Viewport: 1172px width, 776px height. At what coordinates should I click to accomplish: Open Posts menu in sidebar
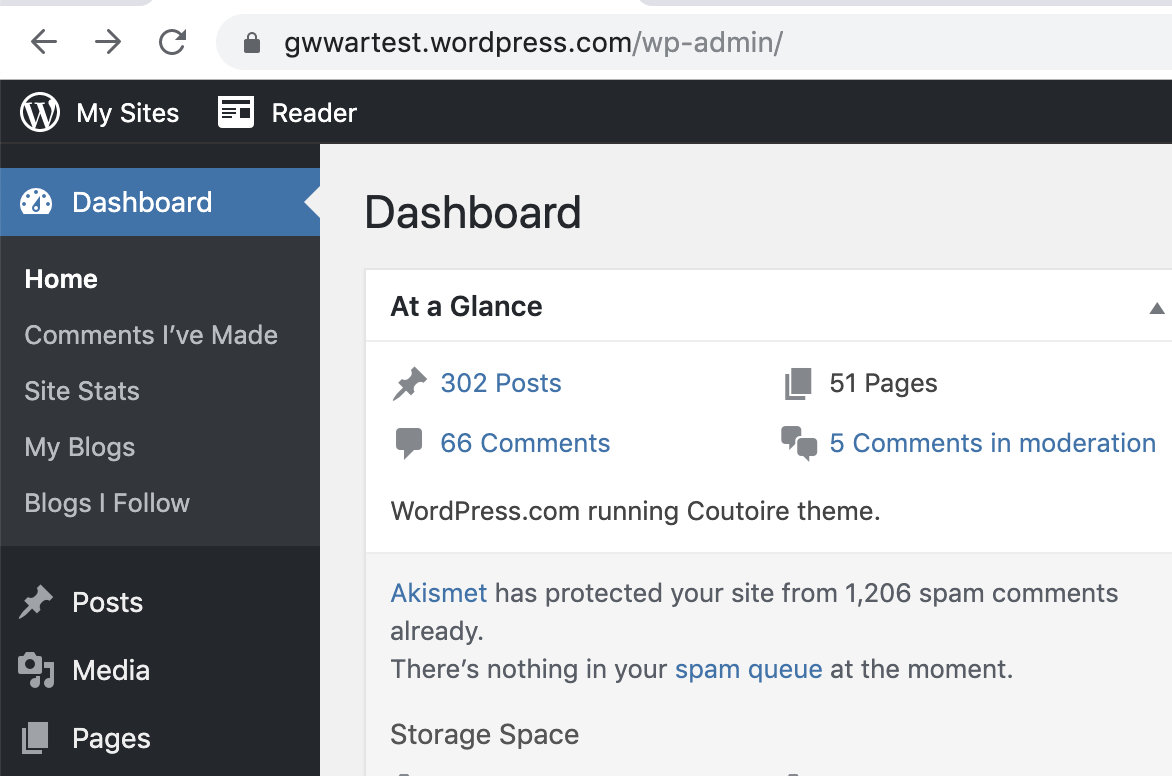pos(108,603)
